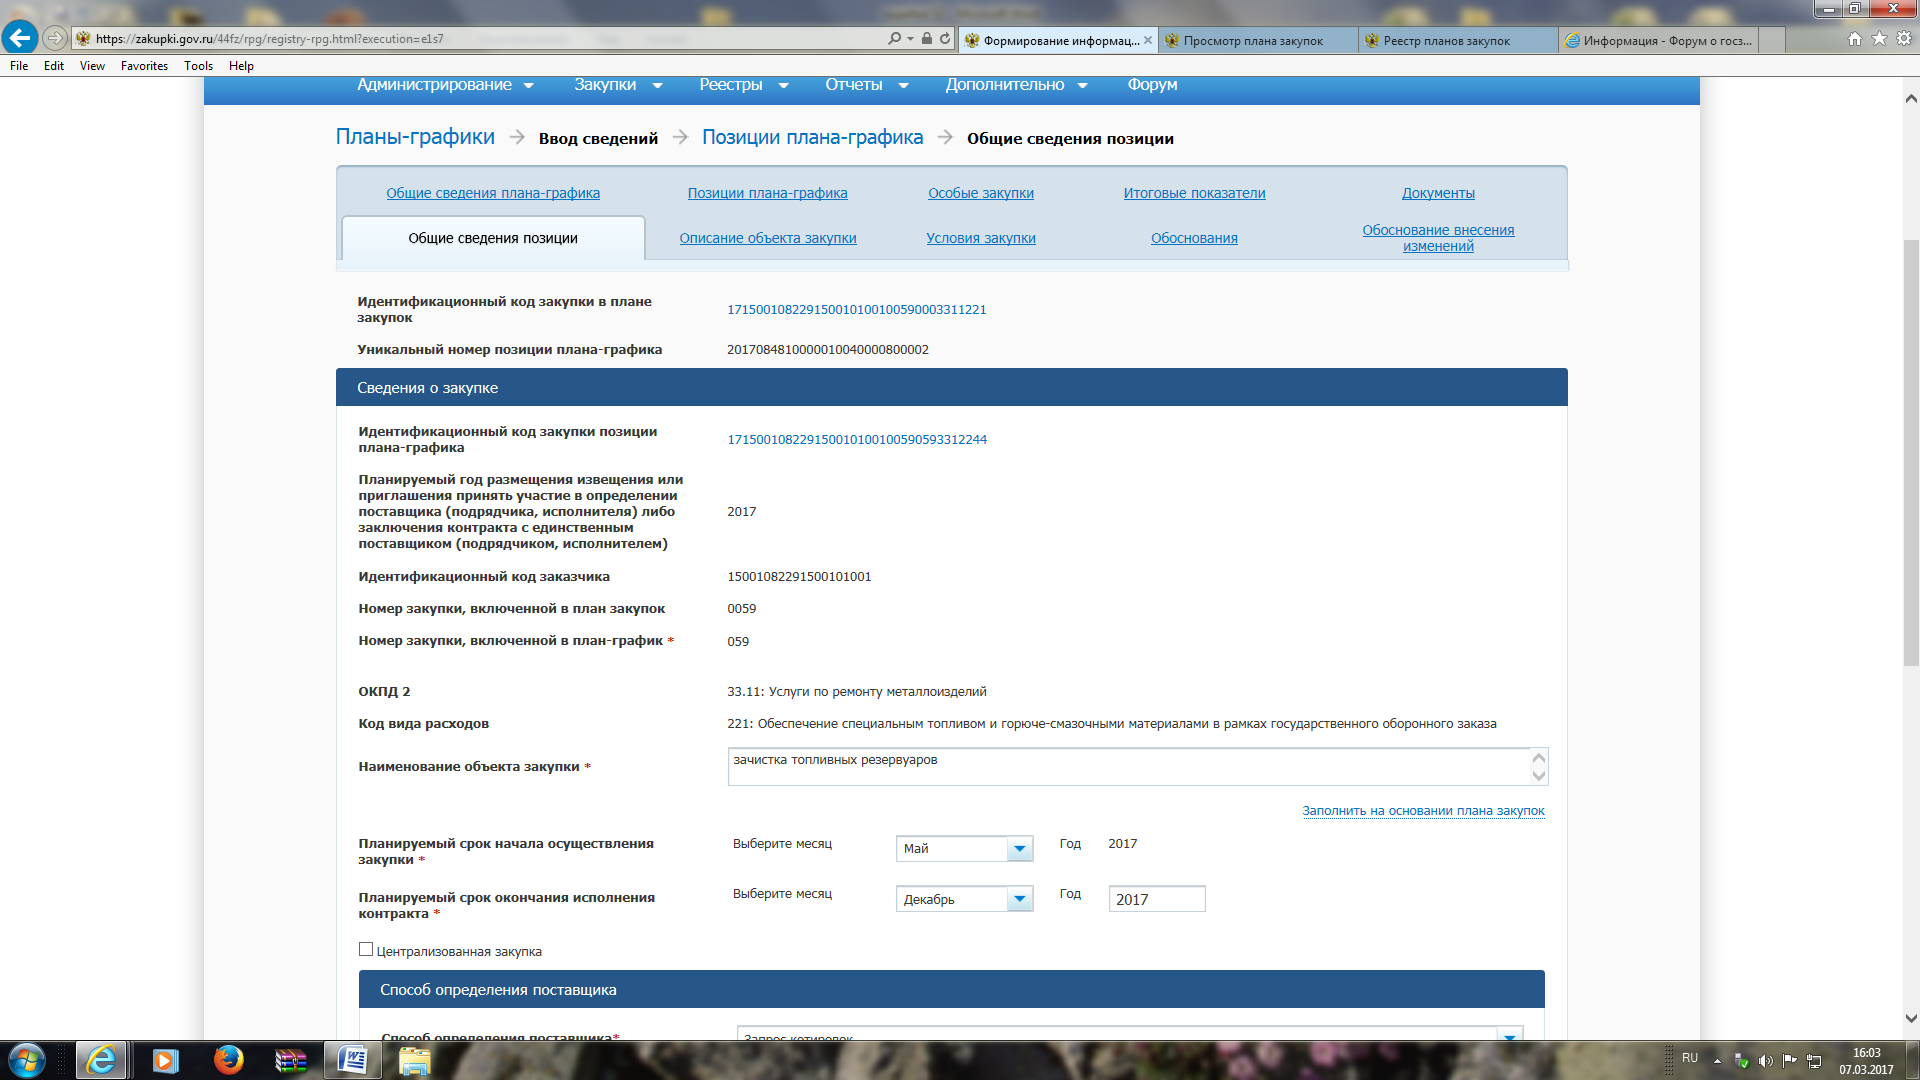Click the Windows Start button

coord(26,1060)
